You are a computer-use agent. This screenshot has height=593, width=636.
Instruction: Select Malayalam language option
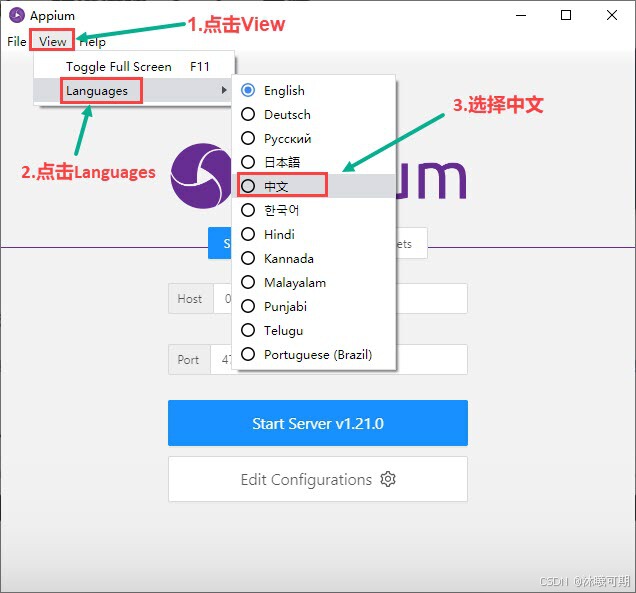pos(314,282)
